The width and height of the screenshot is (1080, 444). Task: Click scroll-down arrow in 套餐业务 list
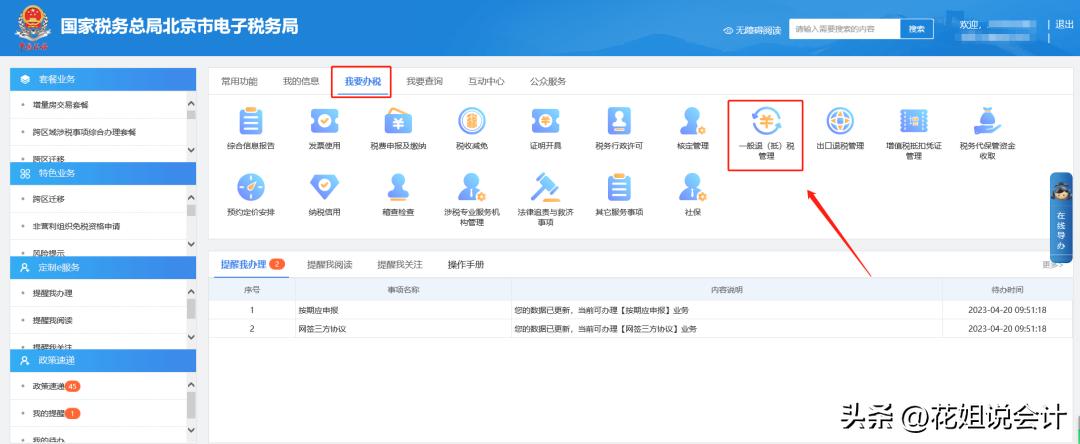191,149
